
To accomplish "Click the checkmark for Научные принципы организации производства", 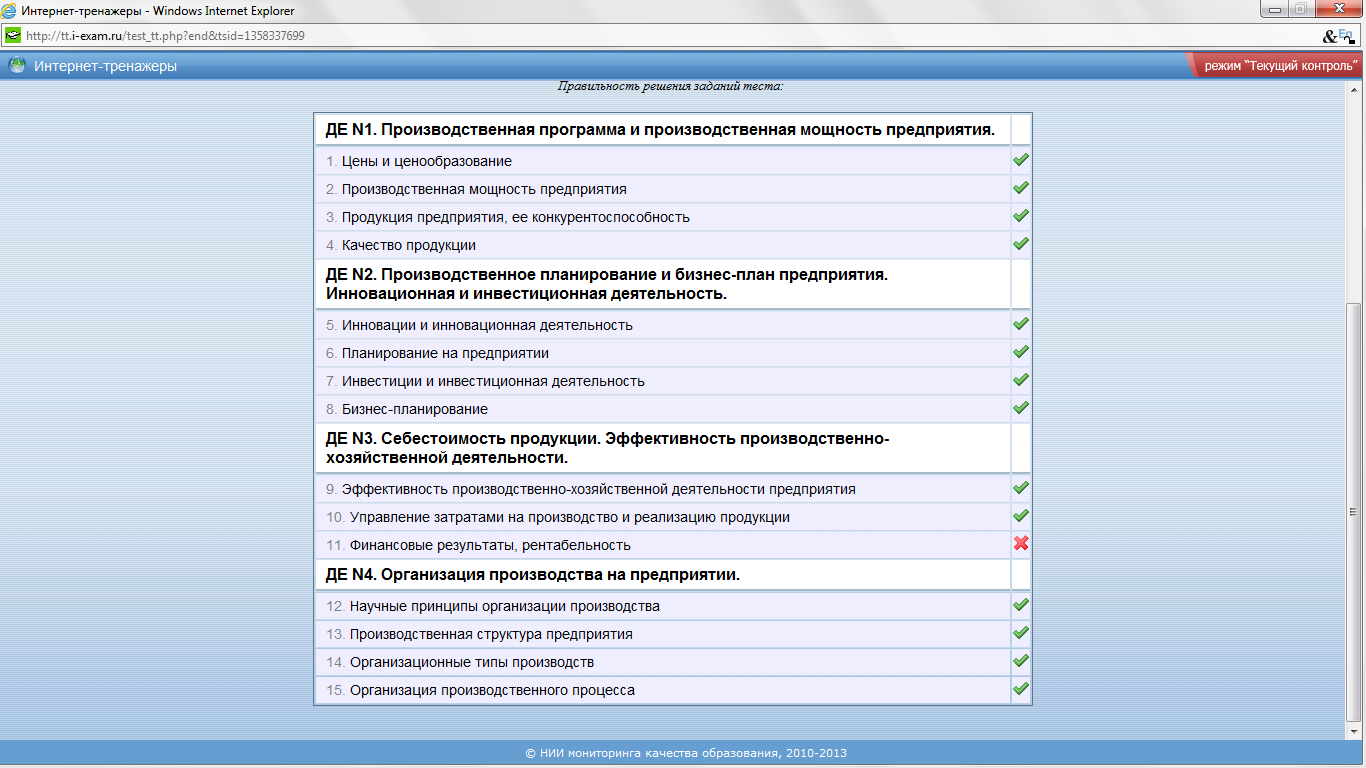I will coord(1021,605).
